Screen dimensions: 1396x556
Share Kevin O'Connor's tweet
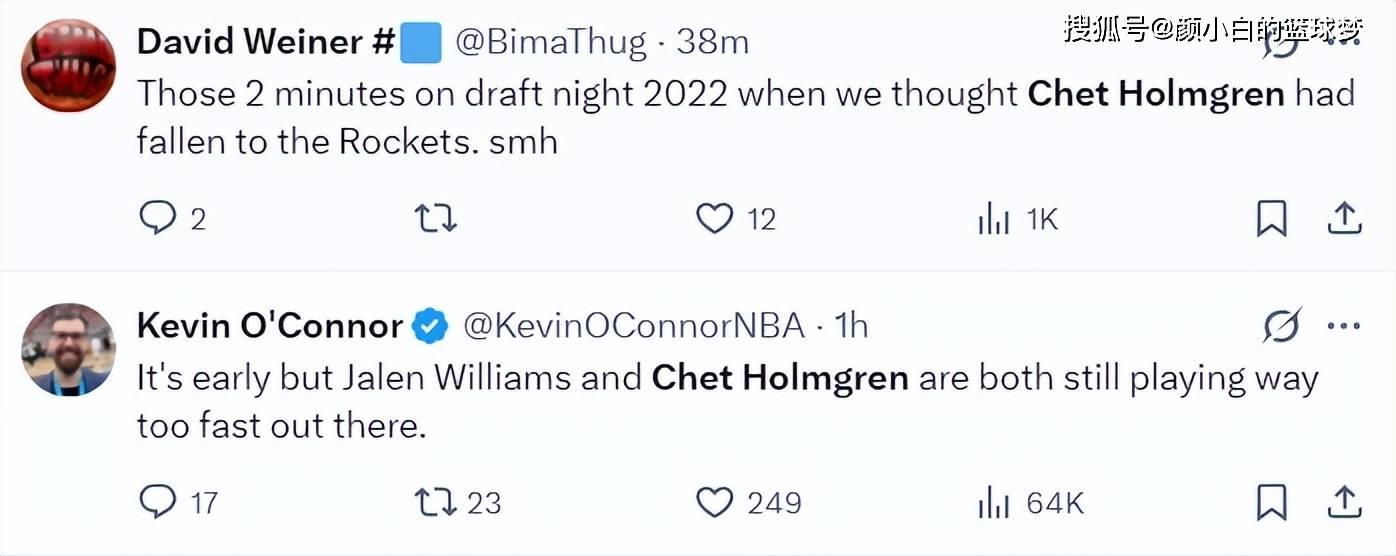point(1344,501)
